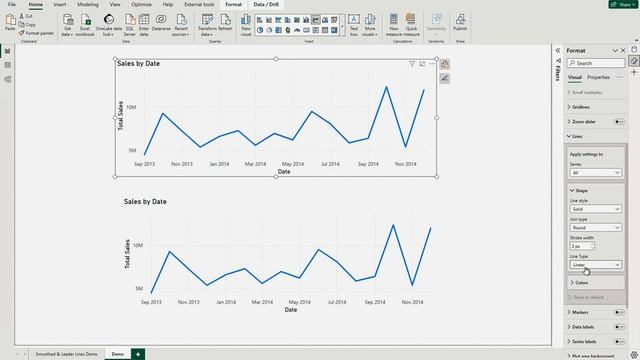Screen dimensions: 640x360
Task: Click the Stroke width stepper arrows
Action: (x=592, y=246)
